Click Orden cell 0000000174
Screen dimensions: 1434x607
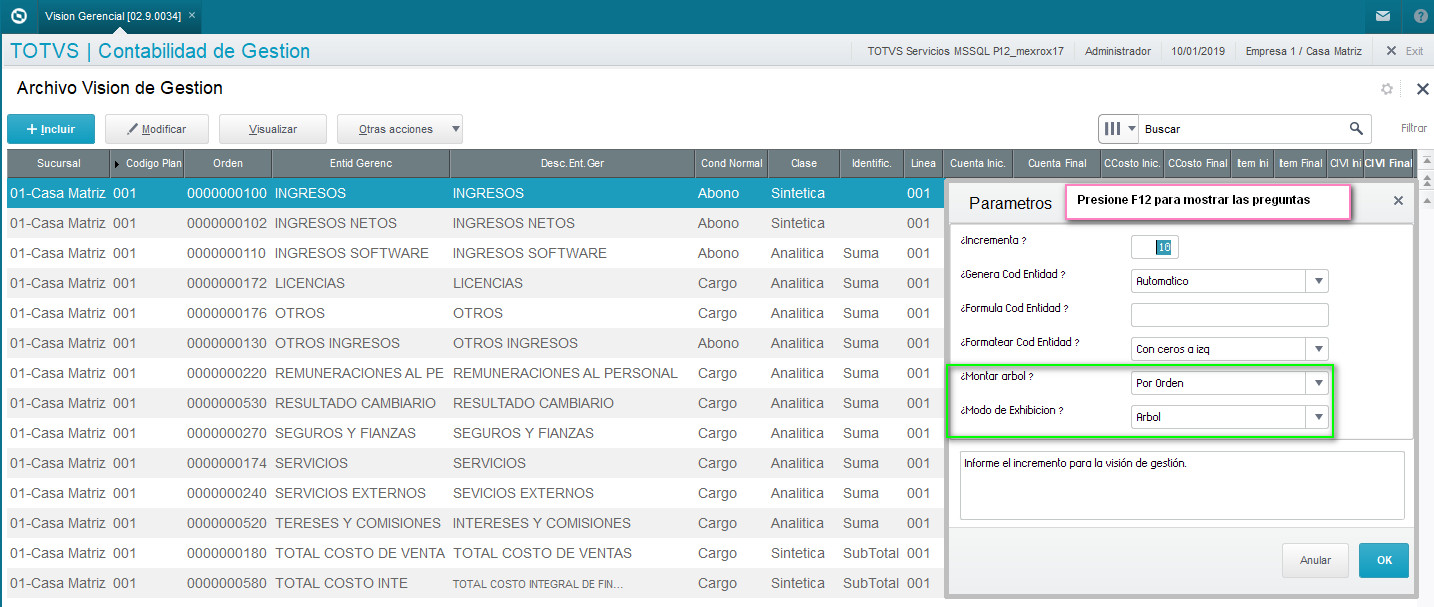(x=227, y=463)
